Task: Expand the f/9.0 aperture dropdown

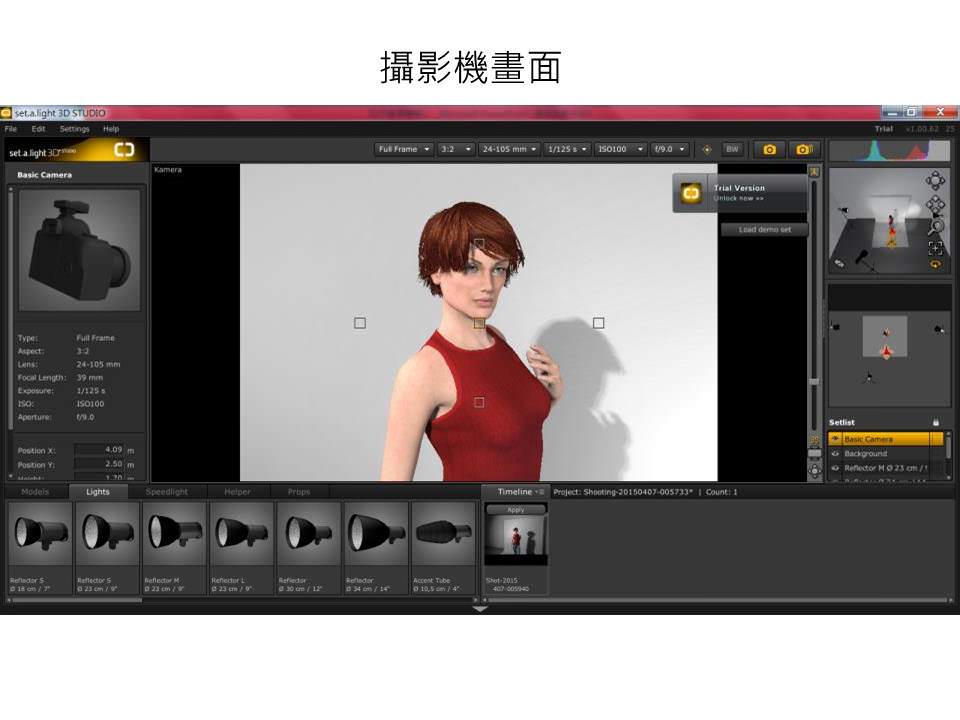Action: pos(669,149)
